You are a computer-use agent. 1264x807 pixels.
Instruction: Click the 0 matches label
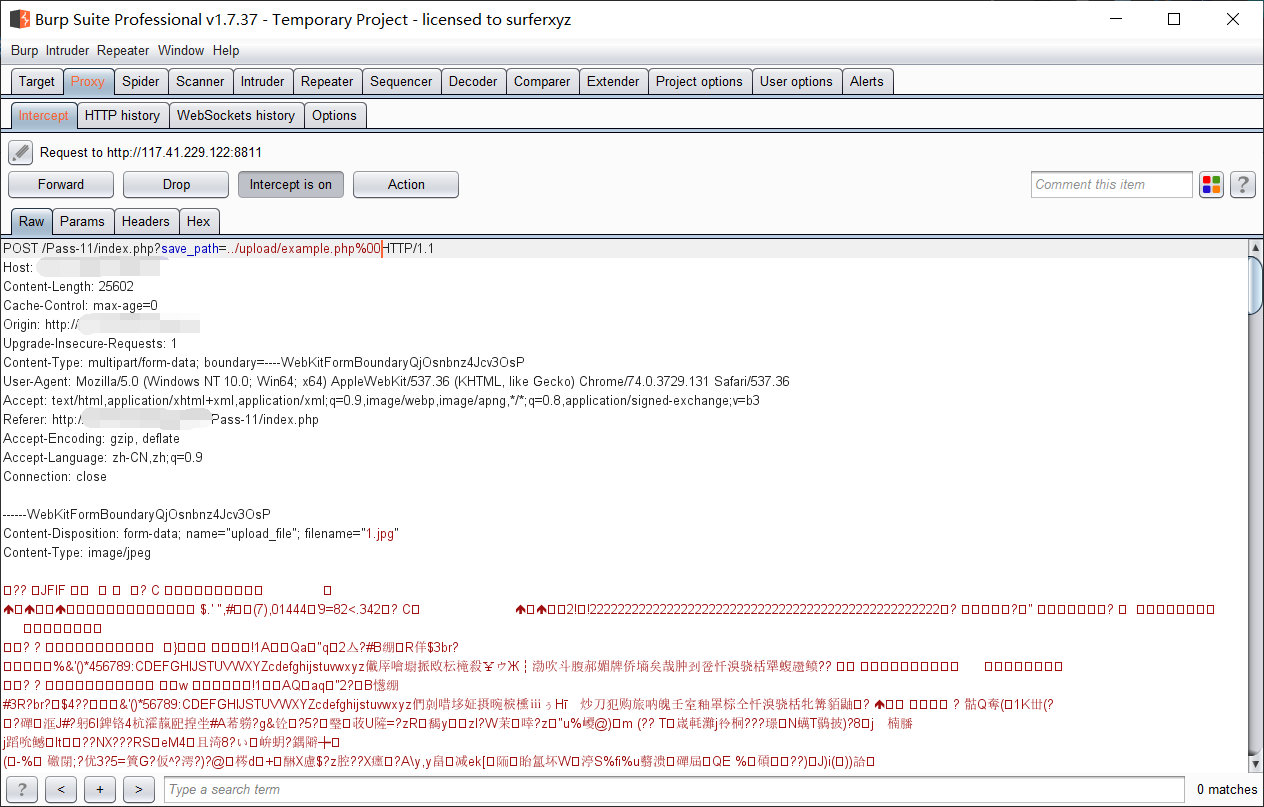1227,789
